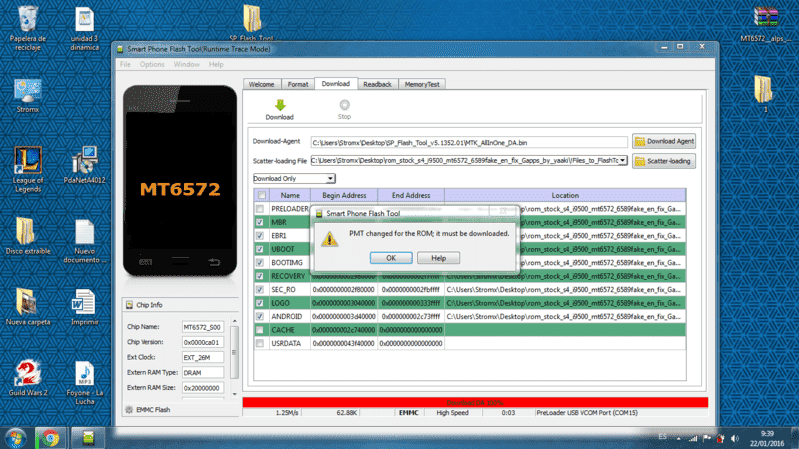Screen dimensions: 799x449
Task: Click the Download Agent folder button
Action: pos(664,141)
